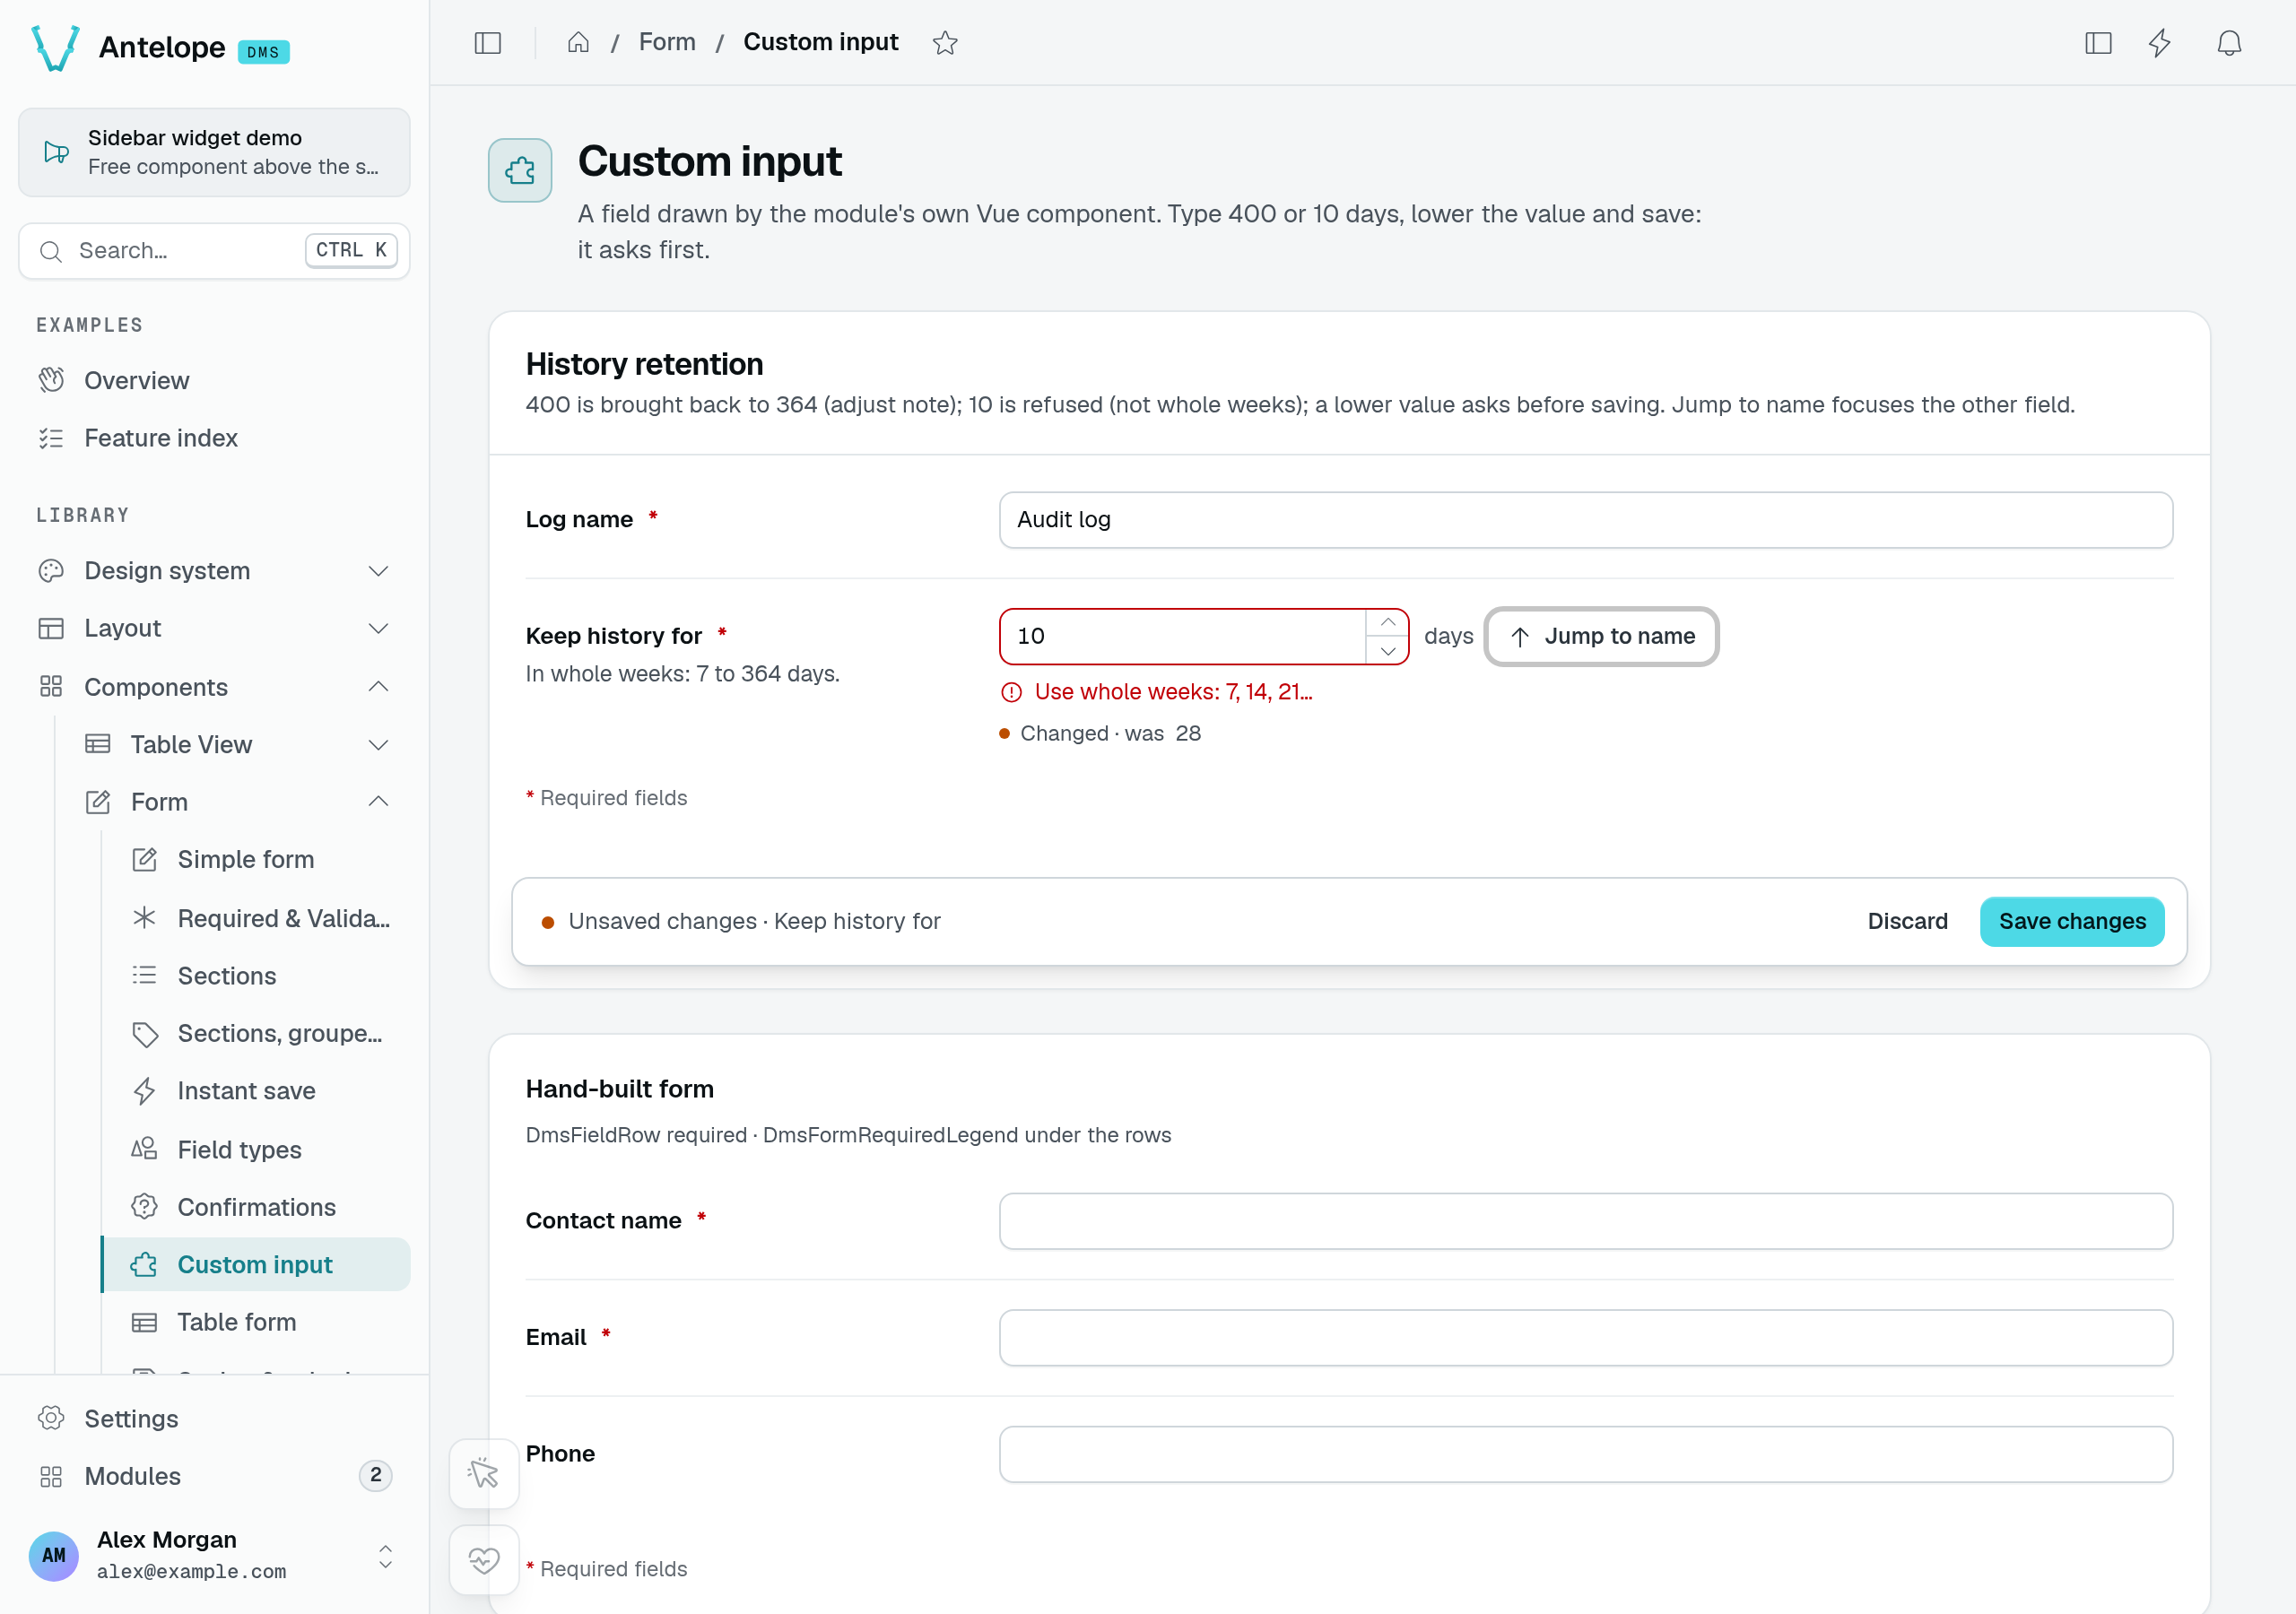Increase days with the up stepper arrow
This screenshot has height=1614, width=2296.
point(1388,622)
